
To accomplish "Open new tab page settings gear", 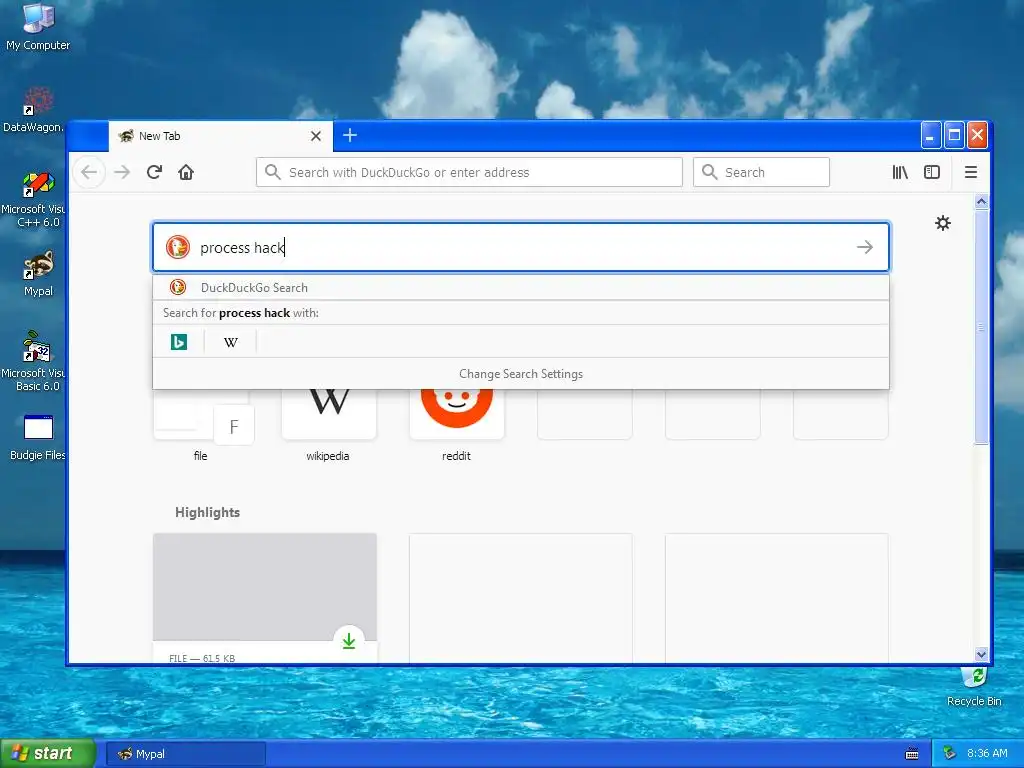I will click(x=943, y=223).
